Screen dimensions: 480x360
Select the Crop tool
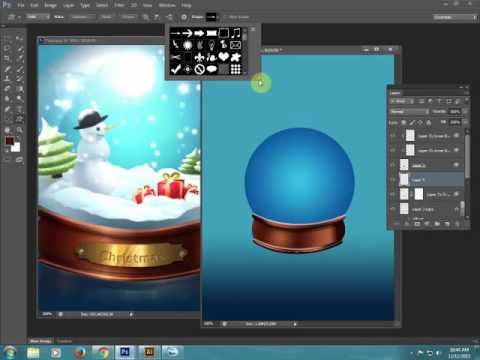click(7, 59)
